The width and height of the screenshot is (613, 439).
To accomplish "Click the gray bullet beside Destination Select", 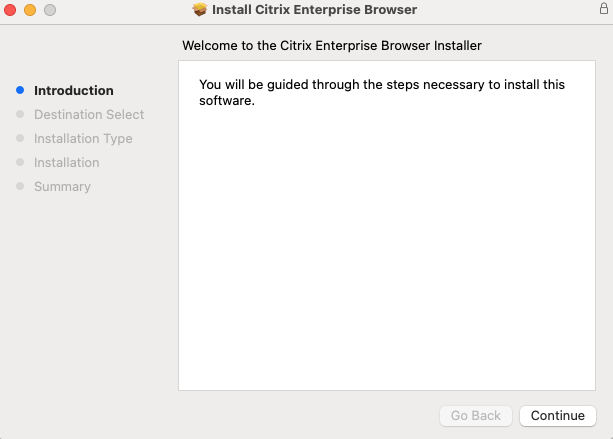I will [x=20, y=114].
